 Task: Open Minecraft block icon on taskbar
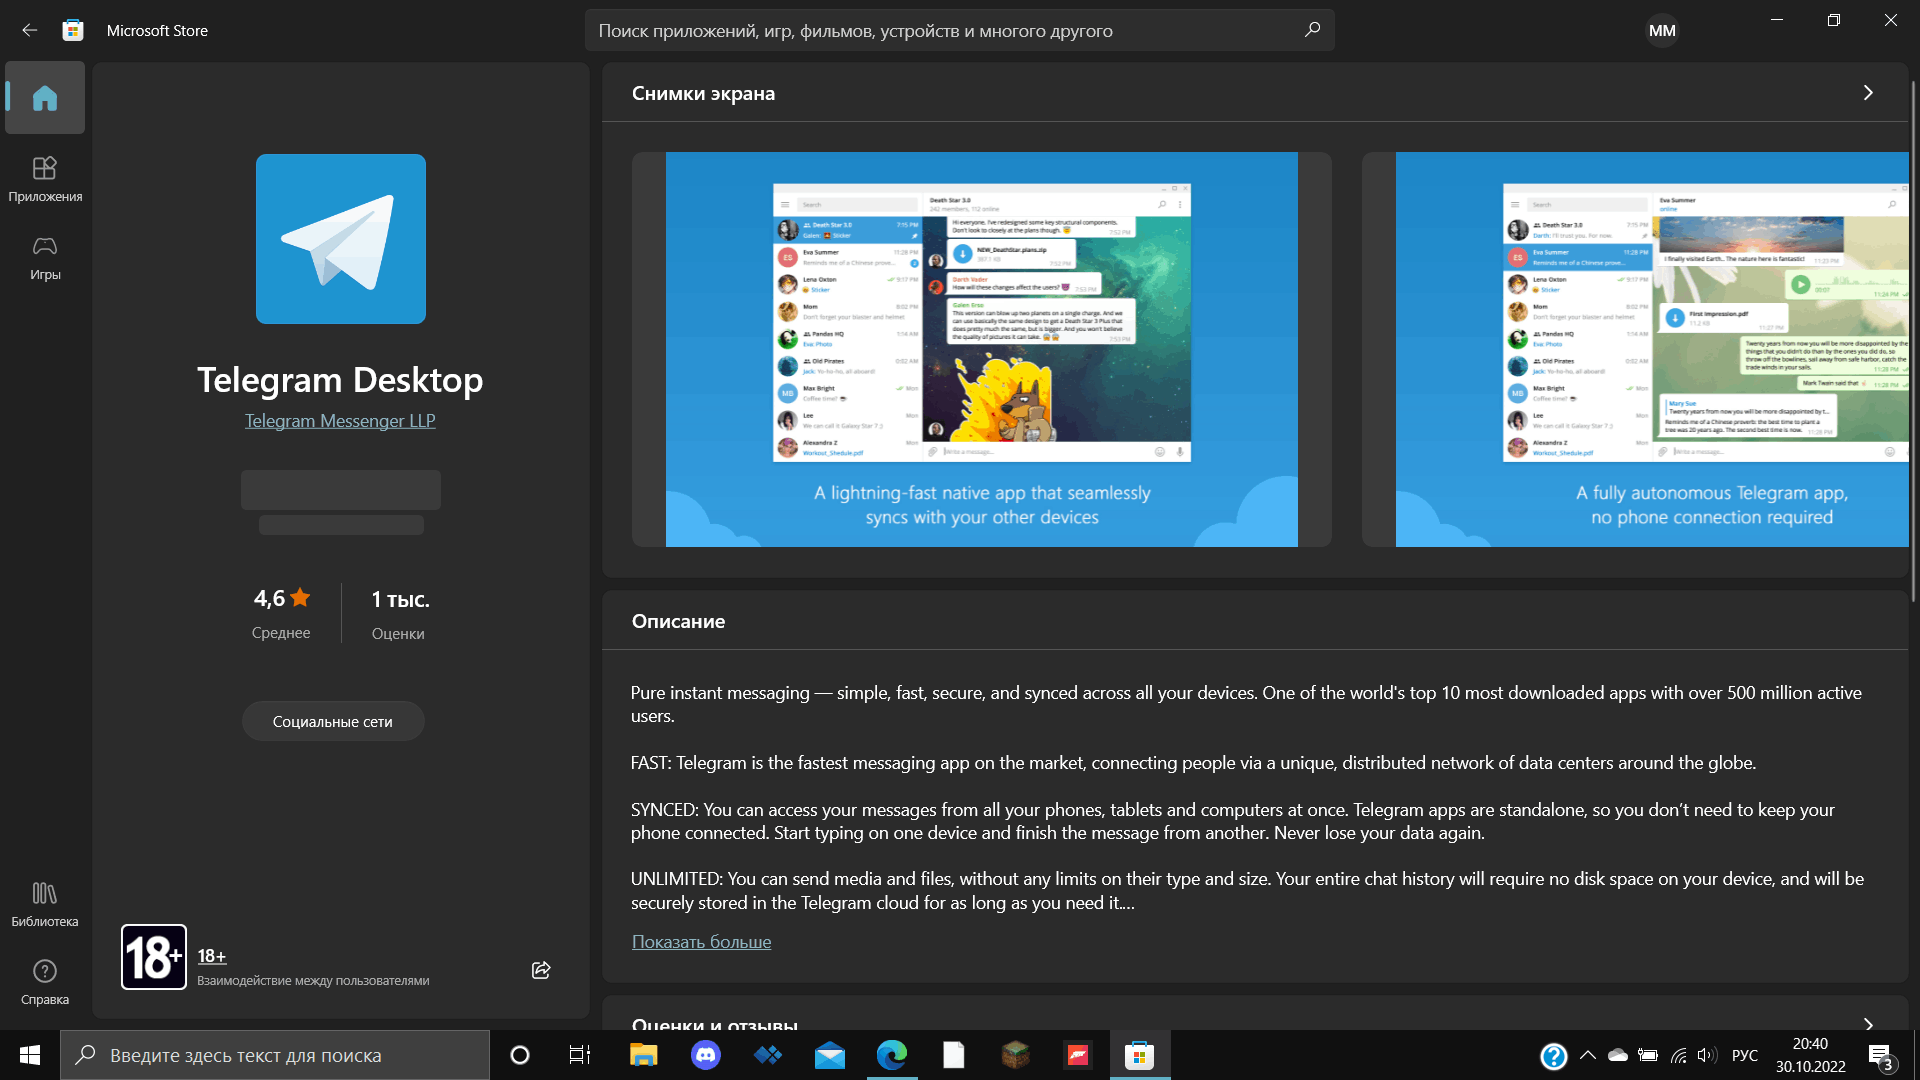pyautogui.click(x=1016, y=1055)
